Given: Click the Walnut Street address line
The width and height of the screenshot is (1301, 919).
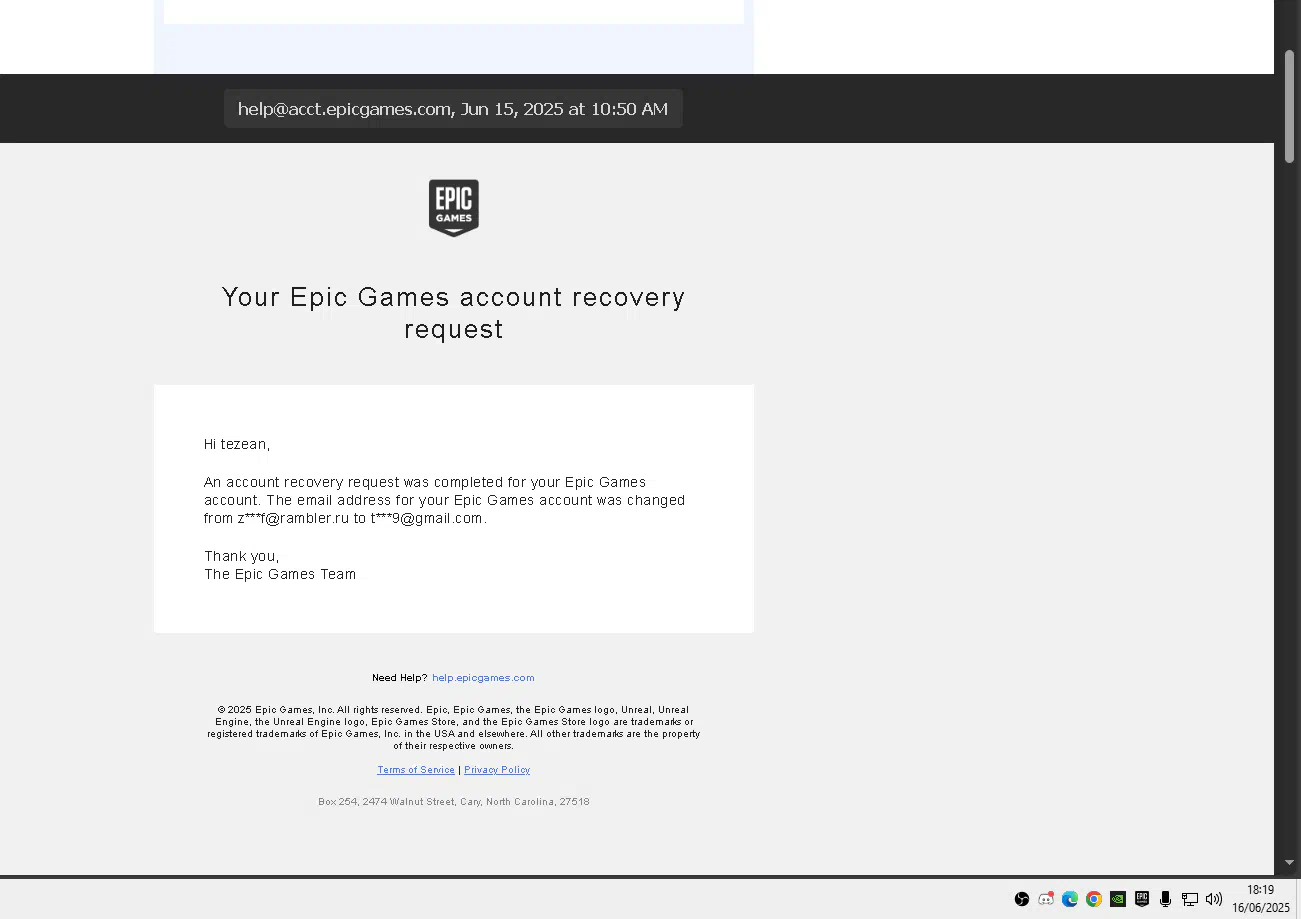Looking at the screenshot, I should [x=454, y=802].
